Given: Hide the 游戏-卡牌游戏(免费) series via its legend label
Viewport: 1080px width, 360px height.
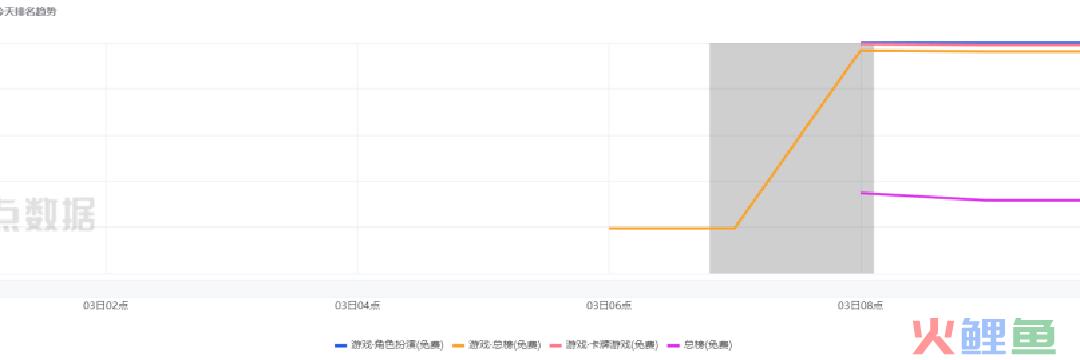Looking at the screenshot, I should 612,345.
